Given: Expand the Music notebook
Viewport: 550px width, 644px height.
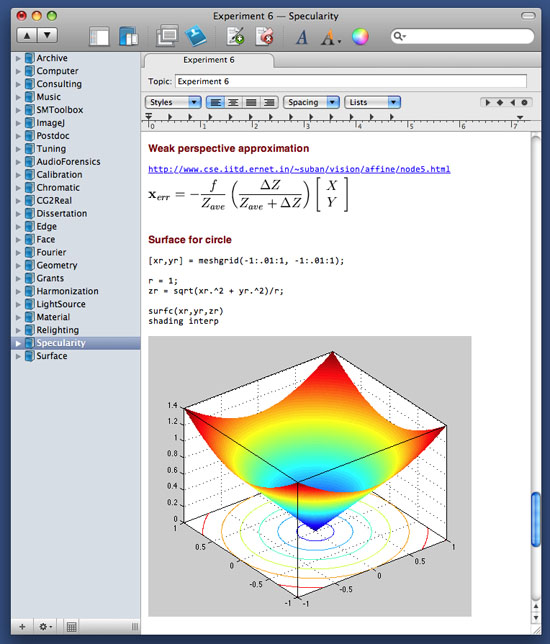Looking at the screenshot, I should pyautogui.click(x=18, y=97).
